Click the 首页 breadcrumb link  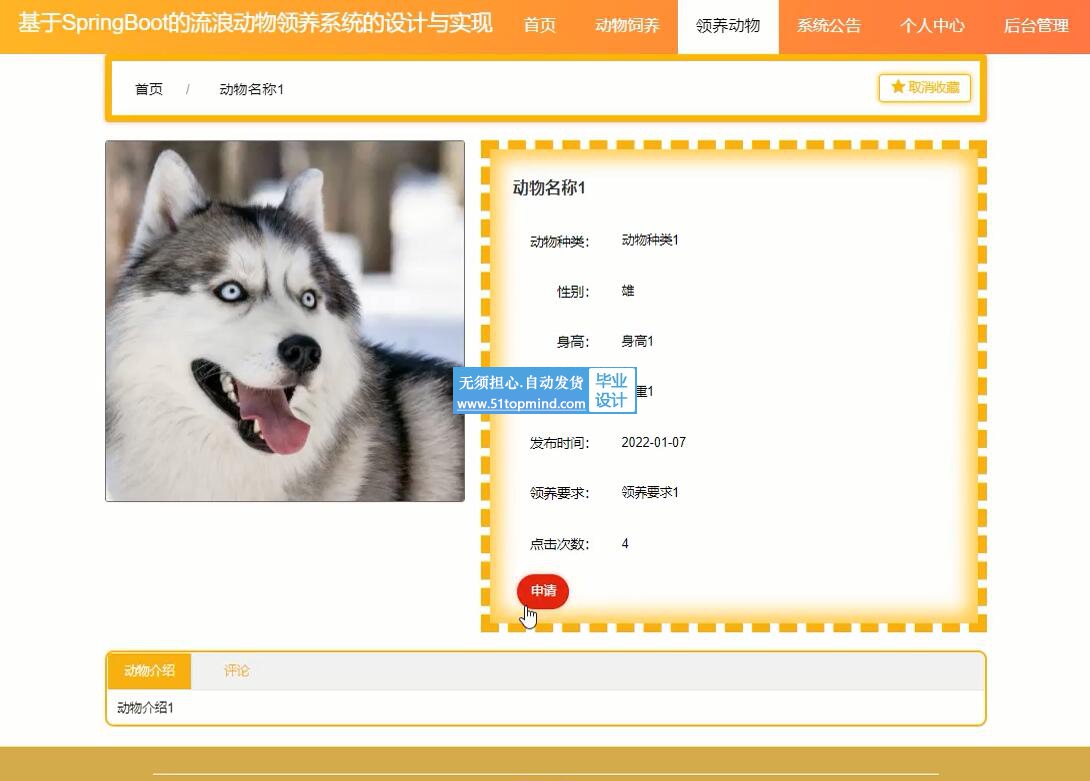(x=149, y=89)
